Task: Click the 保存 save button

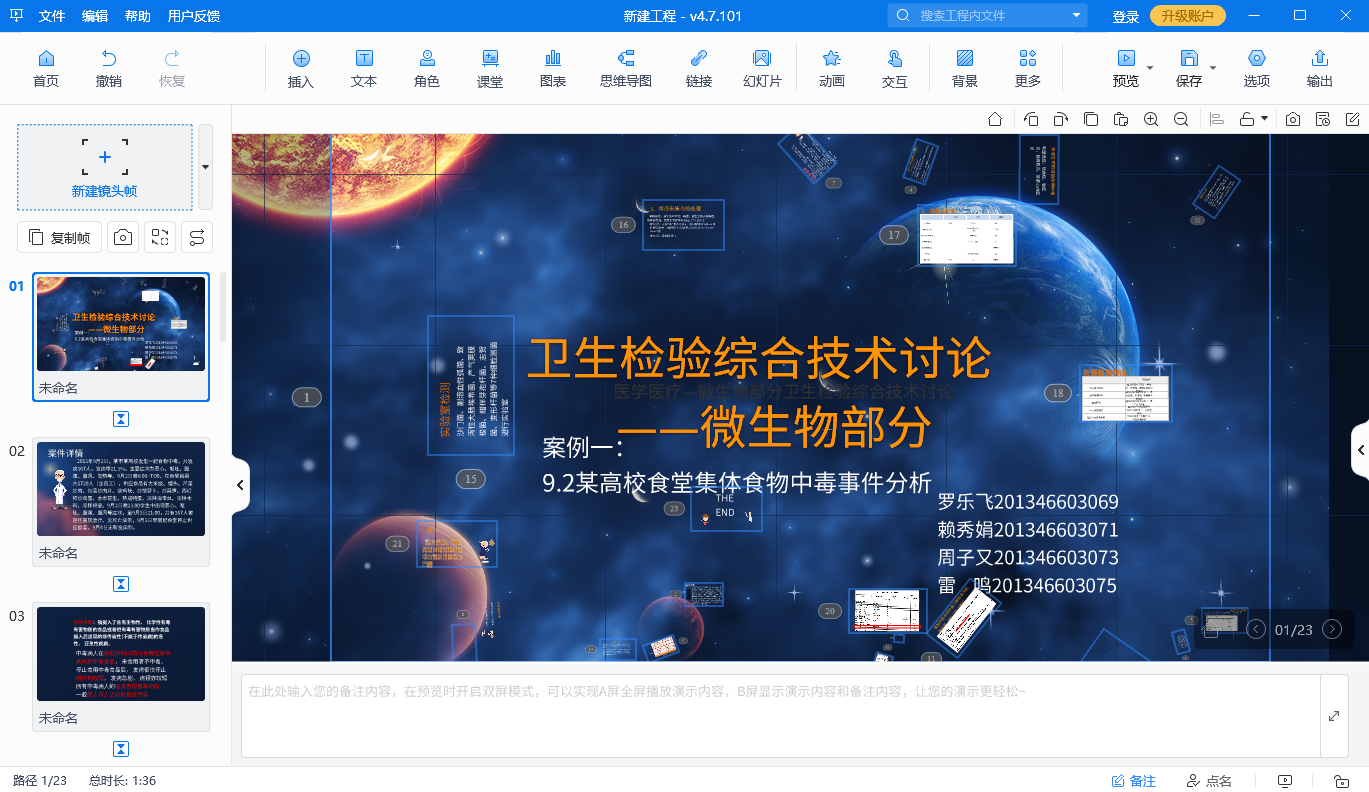Action: click(1189, 69)
